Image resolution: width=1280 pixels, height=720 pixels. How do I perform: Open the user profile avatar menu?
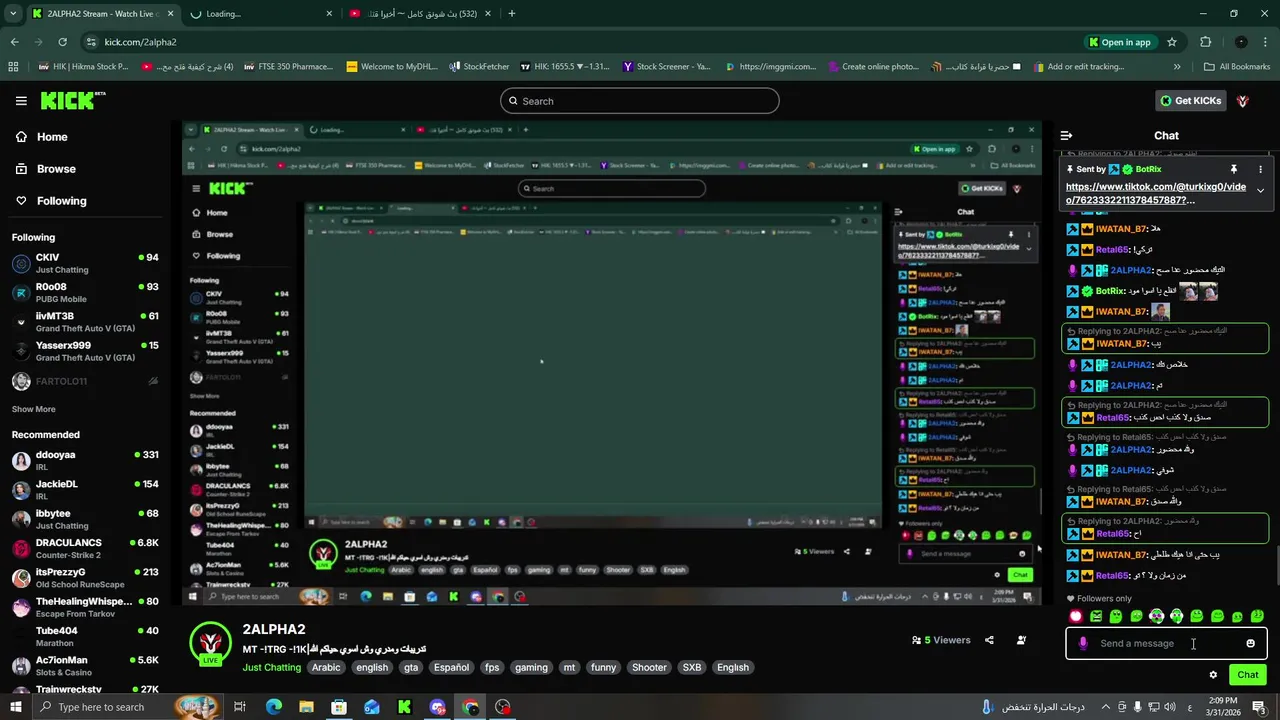1243,101
